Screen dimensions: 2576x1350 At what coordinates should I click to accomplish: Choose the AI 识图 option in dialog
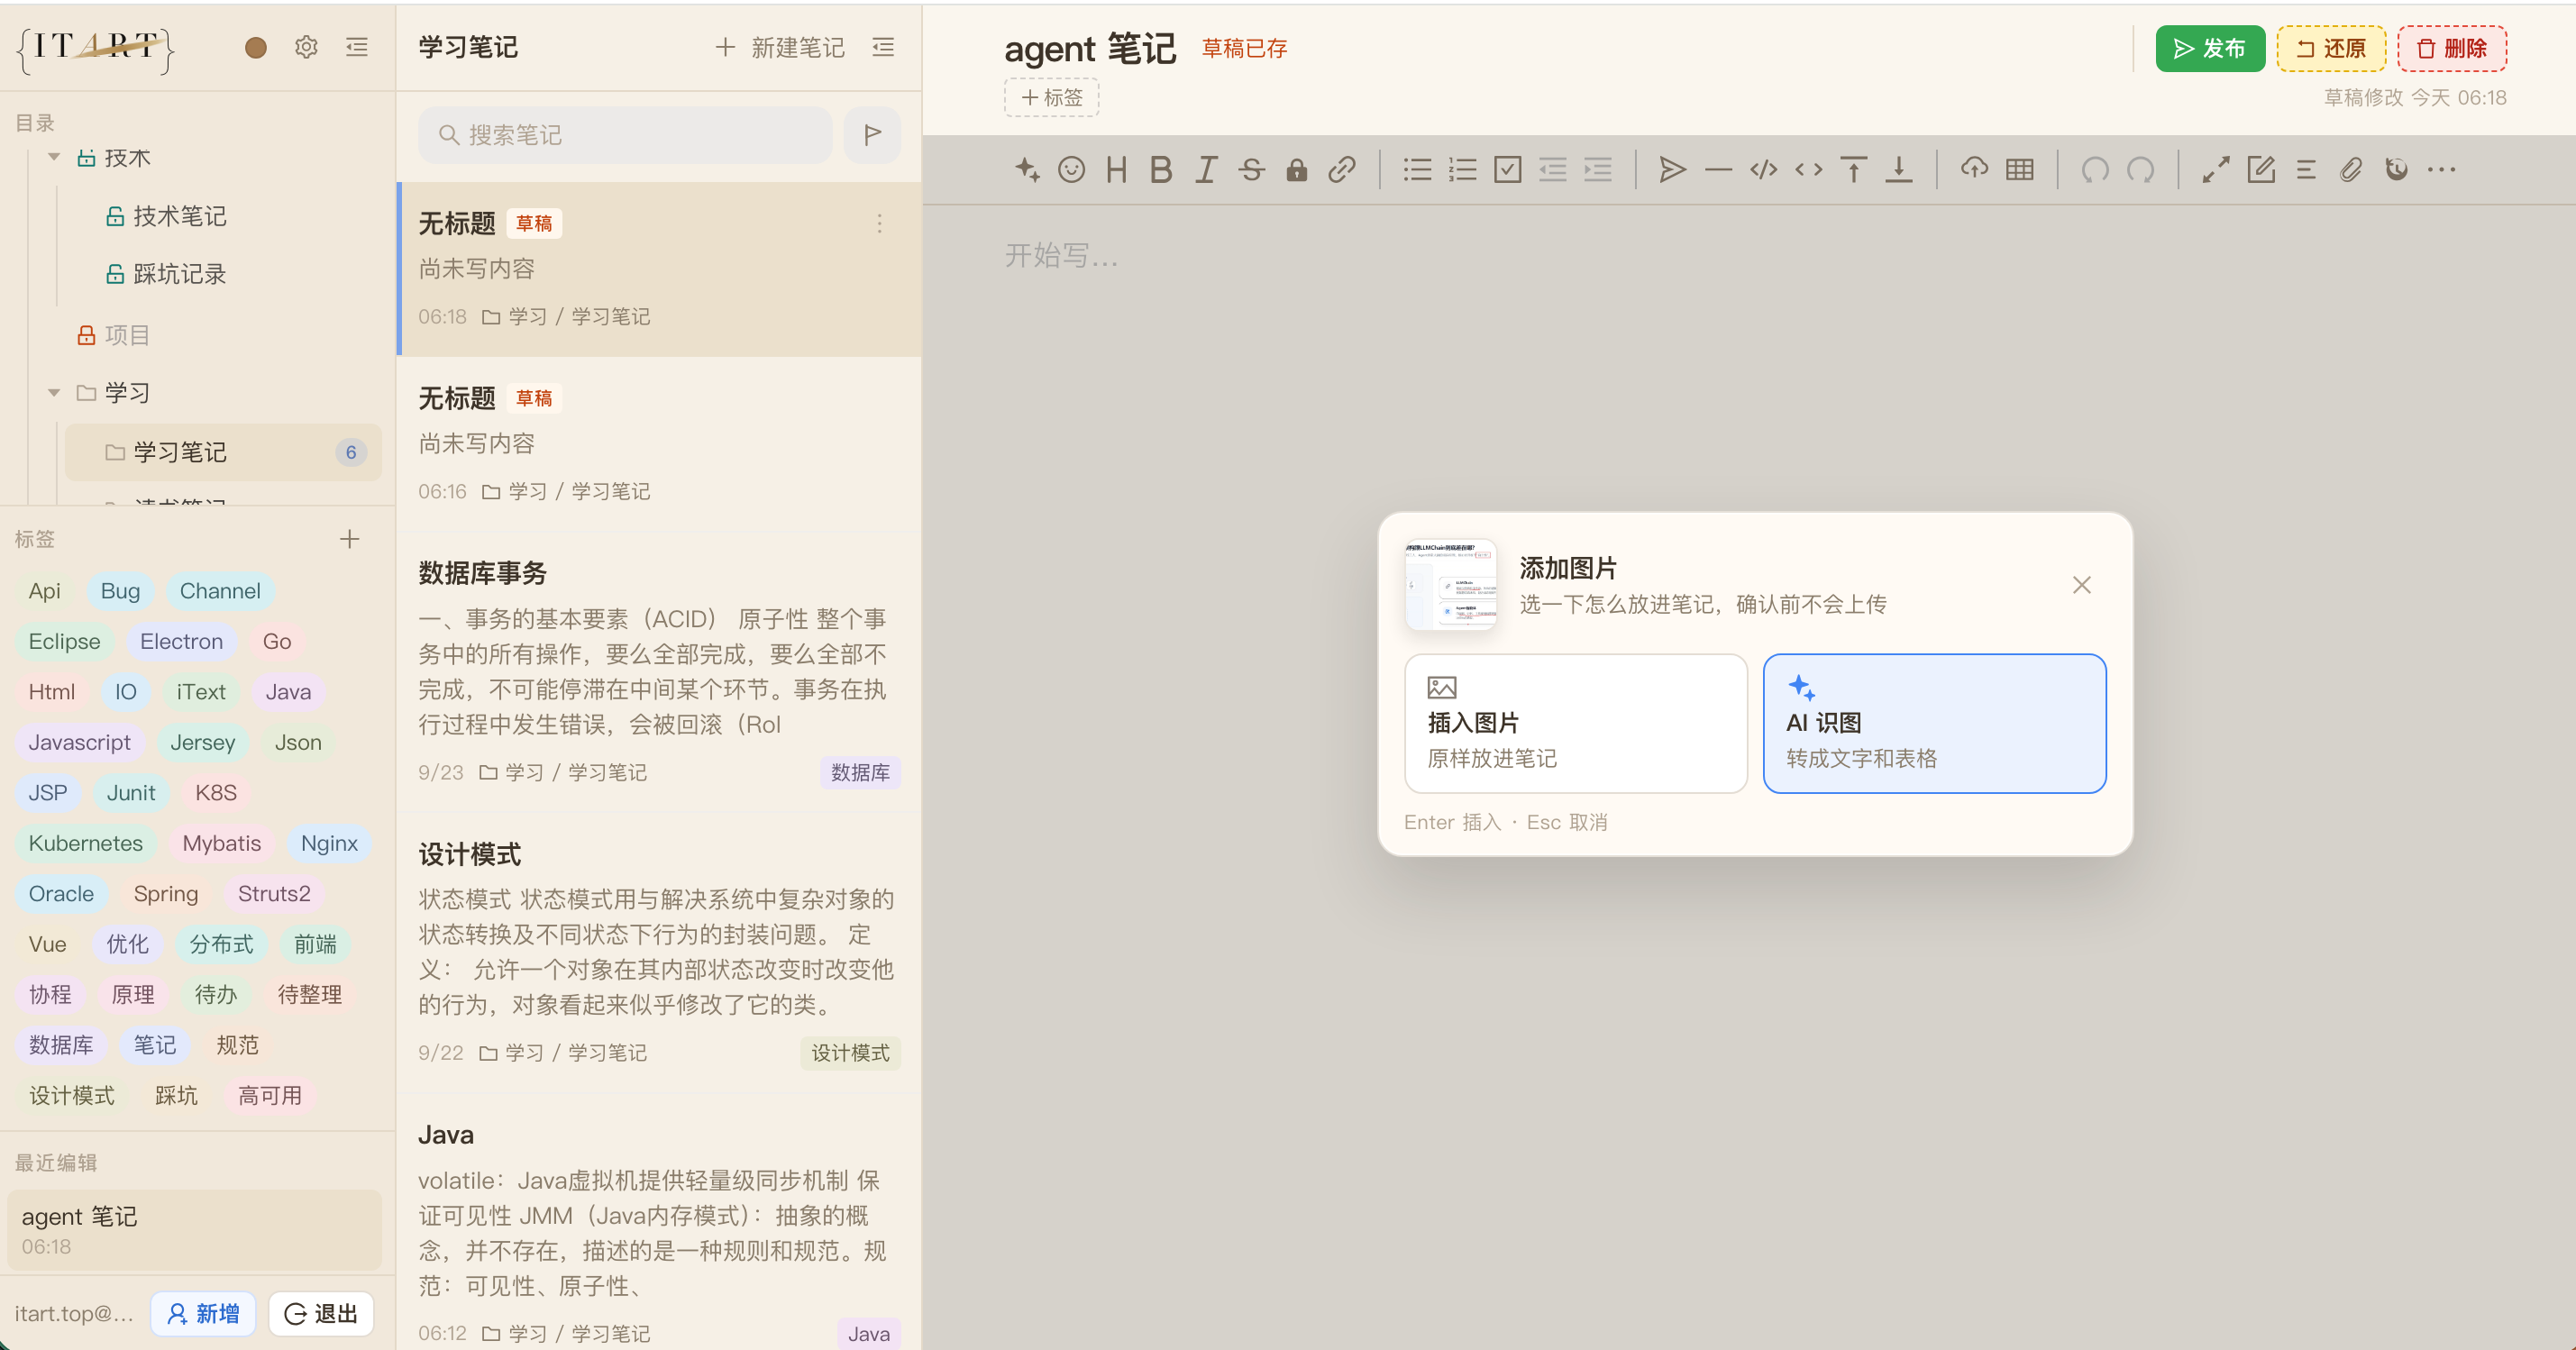click(x=1935, y=724)
